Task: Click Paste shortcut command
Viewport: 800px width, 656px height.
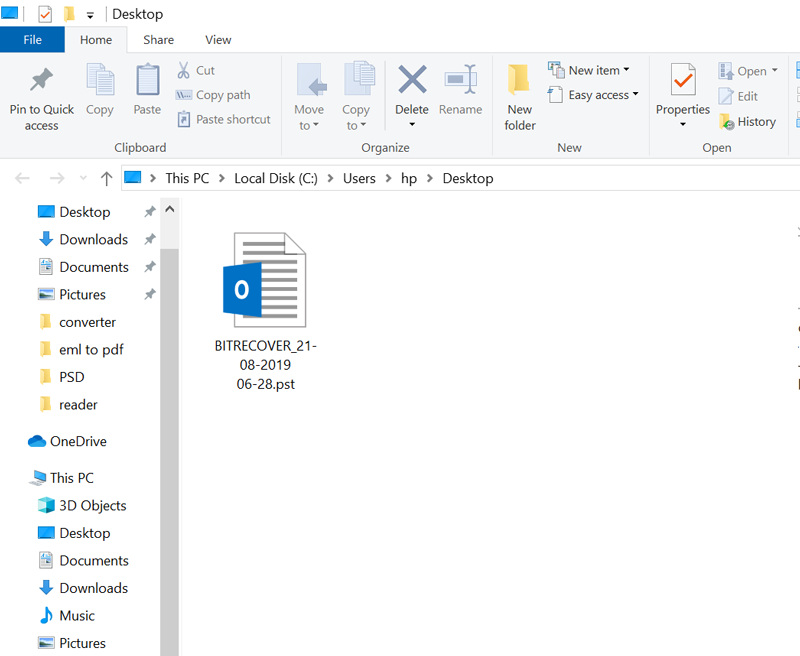Action: click(x=223, y=119)
